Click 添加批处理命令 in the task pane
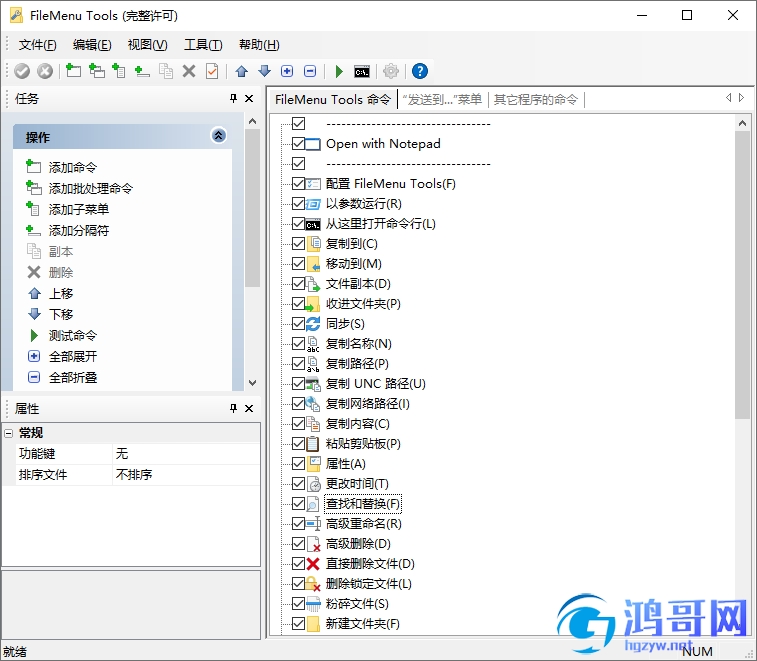Screen dimensions: 757x661 pyautogui.click(x=90, y=188)
